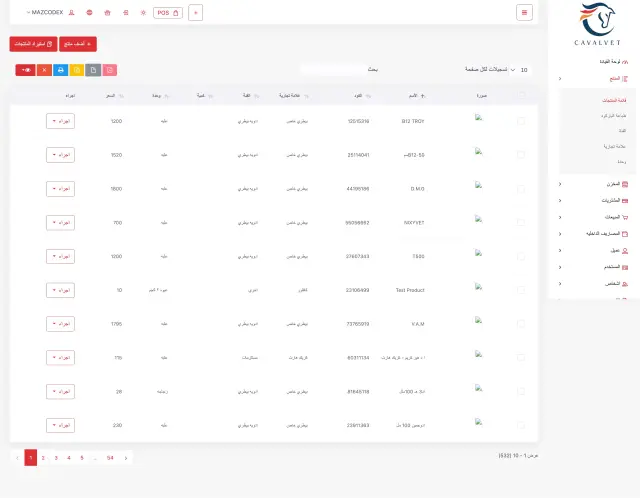Image resolution: width=640 pixels, height=498 pixels.
Task: Click the next page arrow in pagination
Action: pyautogui.click(x=126, y=458)
